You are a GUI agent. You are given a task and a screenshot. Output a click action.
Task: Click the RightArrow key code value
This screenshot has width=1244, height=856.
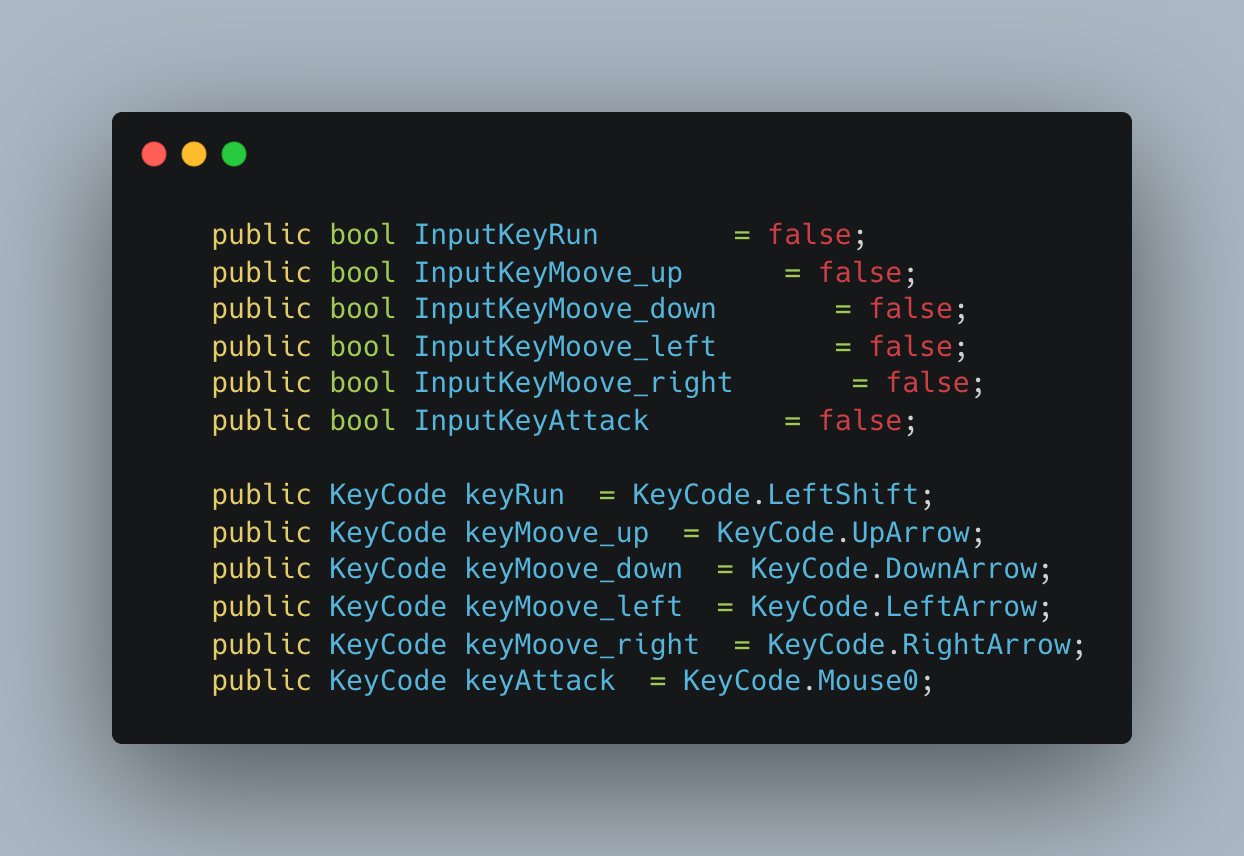pos(986,644)
